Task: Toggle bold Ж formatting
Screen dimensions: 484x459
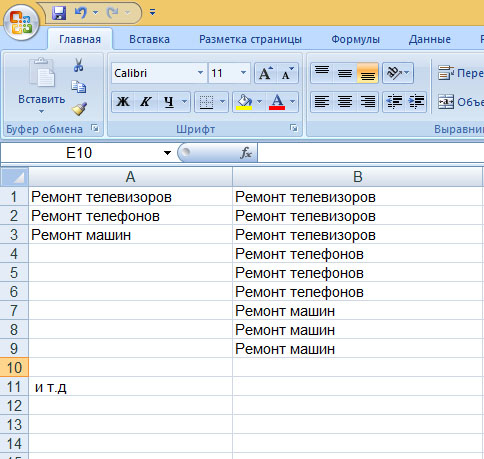Action: tap(123, 101)
